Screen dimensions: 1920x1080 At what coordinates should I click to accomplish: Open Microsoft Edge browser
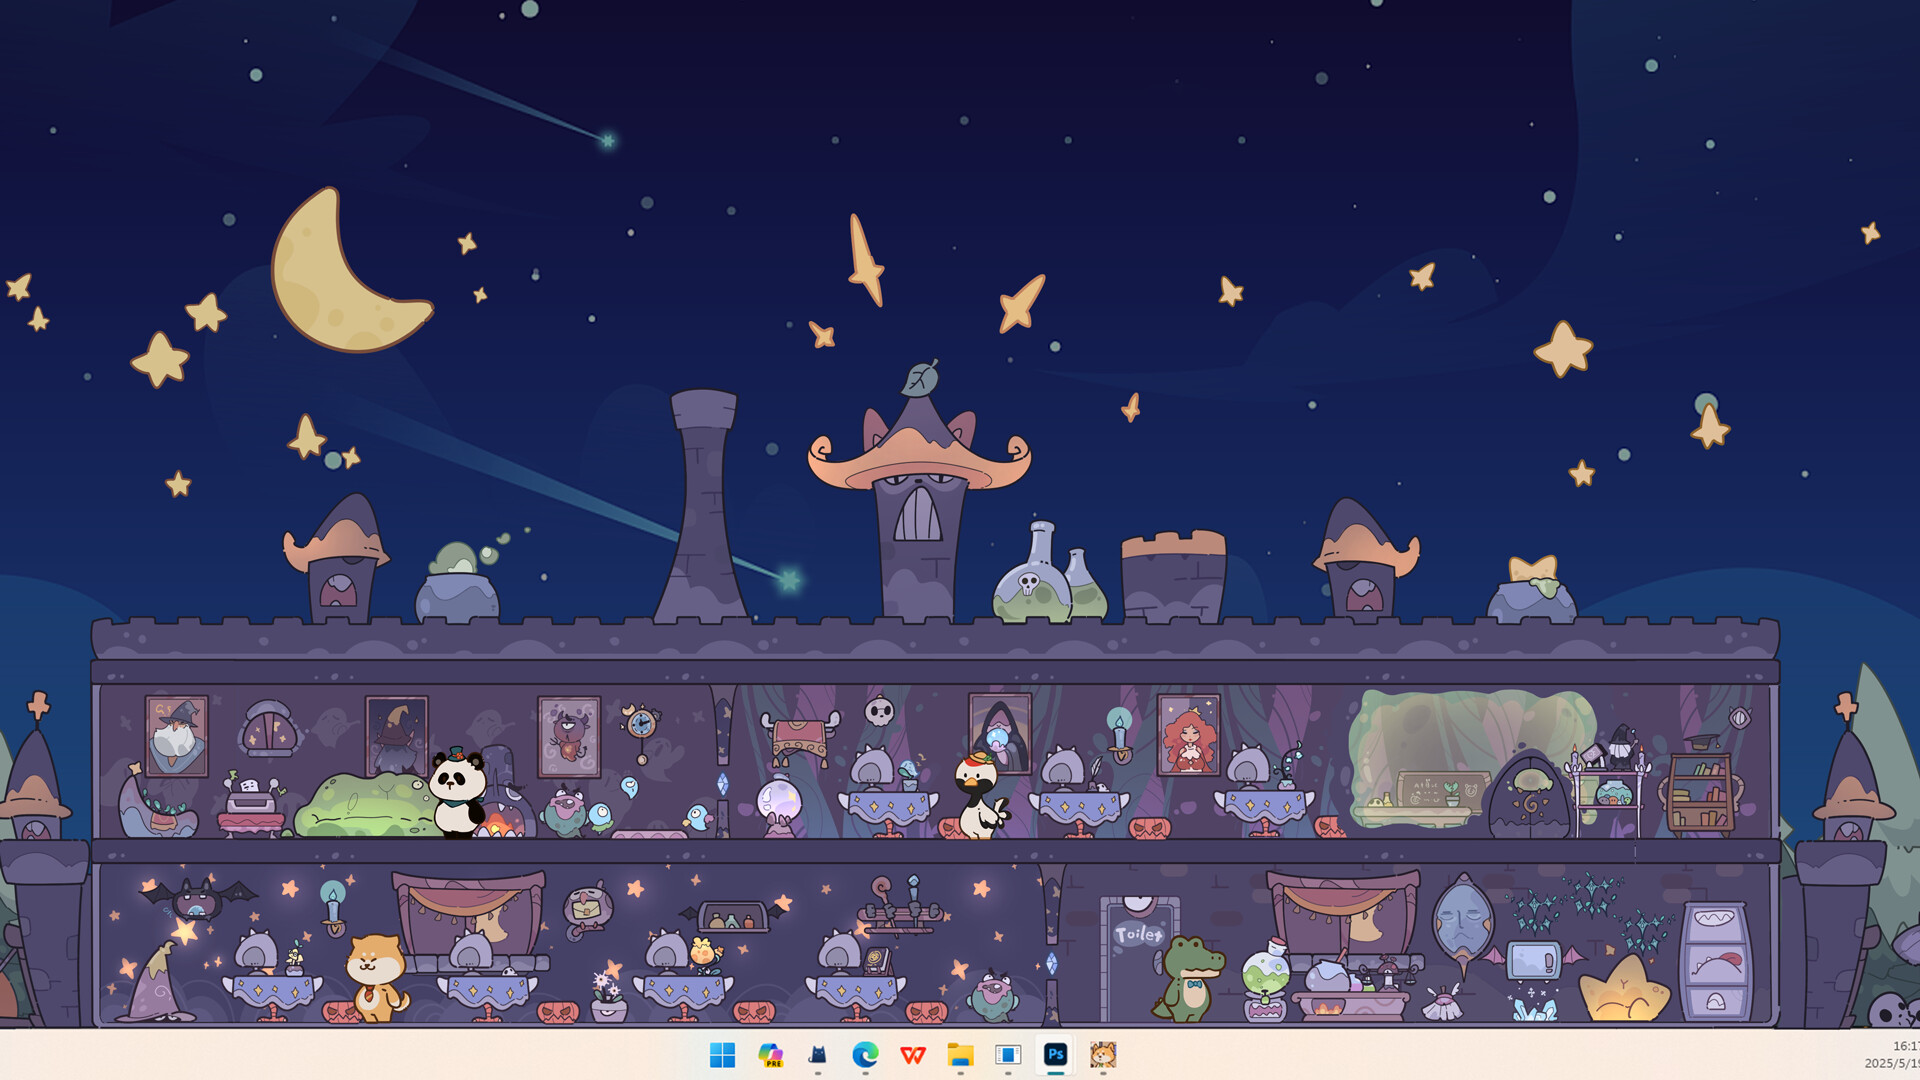pos(866,1053)
